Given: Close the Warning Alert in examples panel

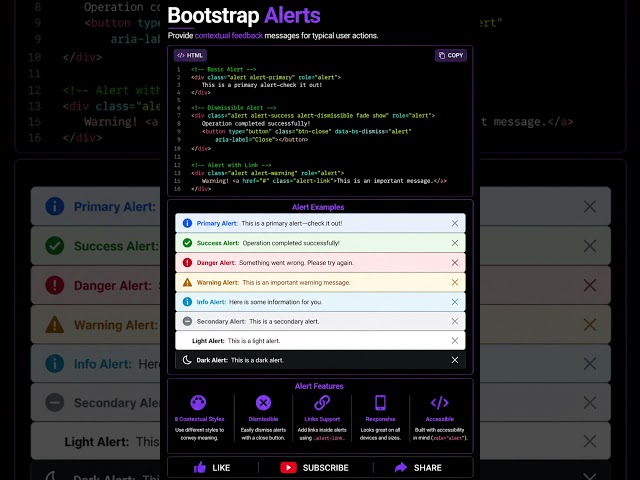Looking at the screenshot, I should click(x=455, y=282).
